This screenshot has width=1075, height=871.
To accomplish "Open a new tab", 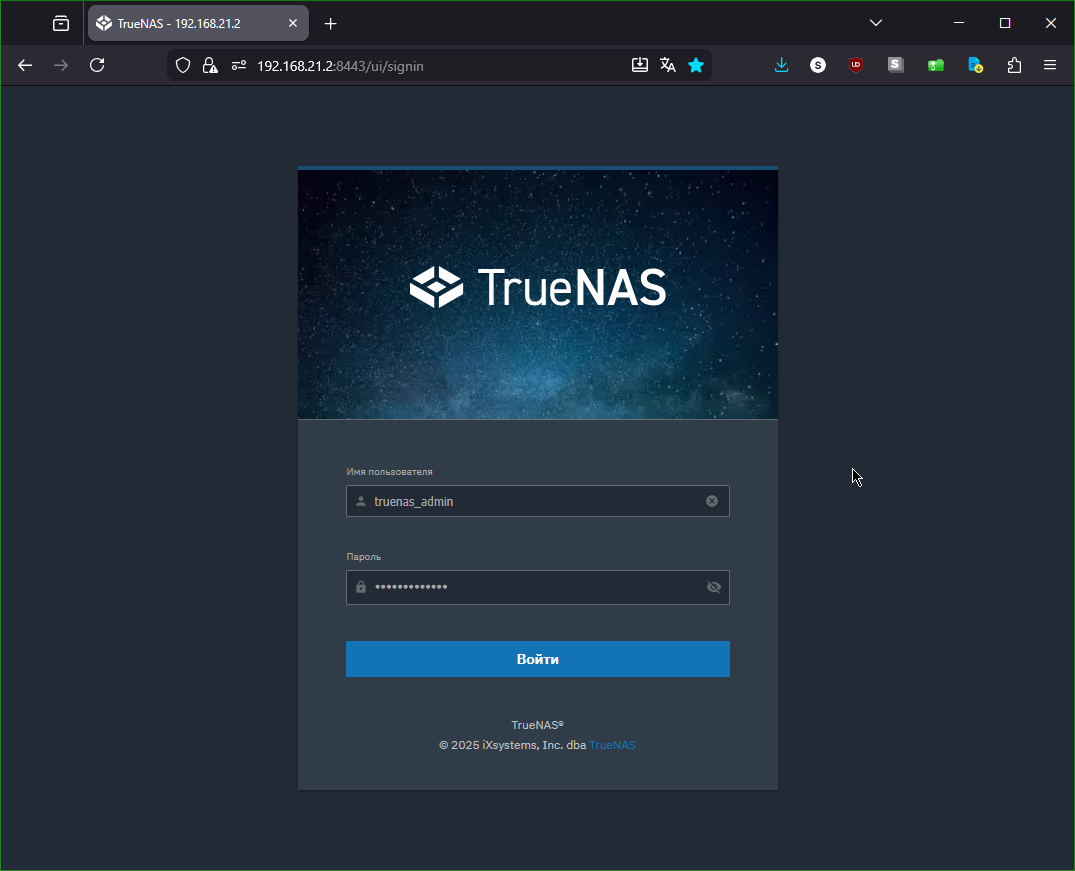I will point(330,24).
